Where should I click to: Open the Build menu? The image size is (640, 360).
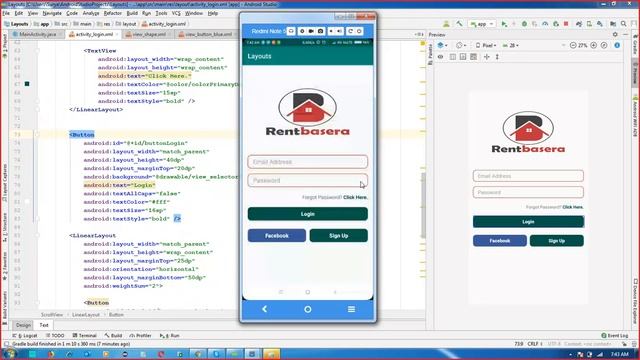[132, 13]
